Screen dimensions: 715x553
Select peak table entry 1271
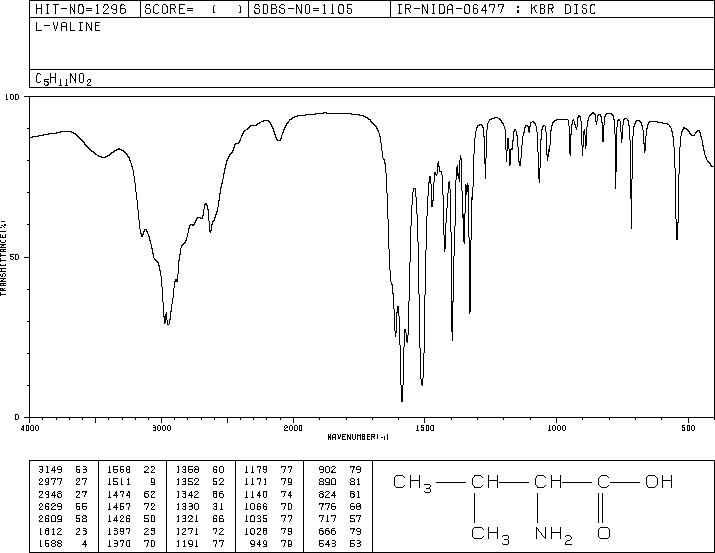coord(187,532)
